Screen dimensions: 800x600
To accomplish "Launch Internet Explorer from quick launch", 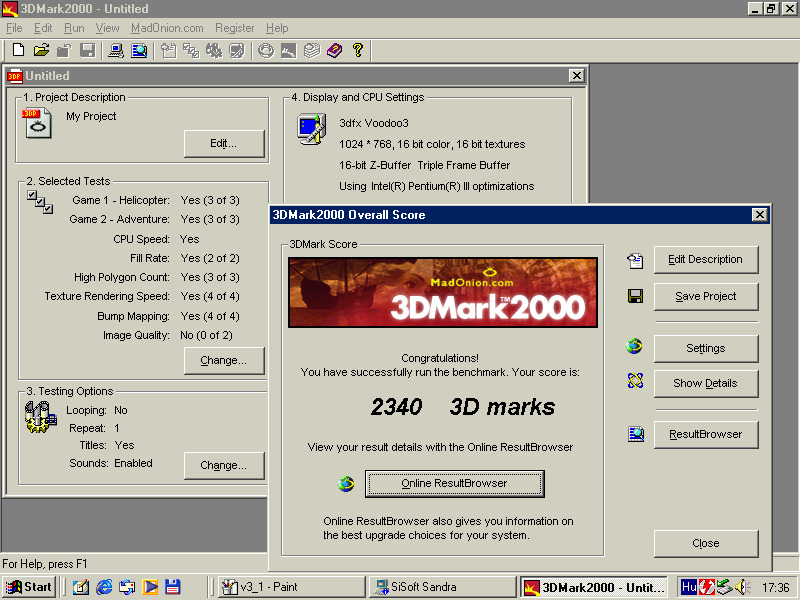I will click(104, 587).
